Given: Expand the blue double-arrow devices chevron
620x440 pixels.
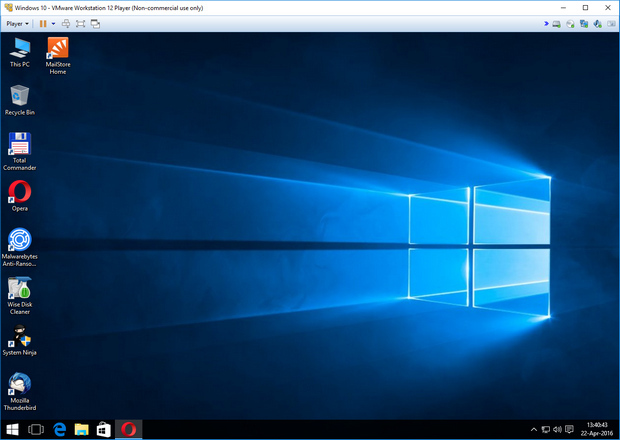Looking at the screenshot, I should tap(546, 24).
